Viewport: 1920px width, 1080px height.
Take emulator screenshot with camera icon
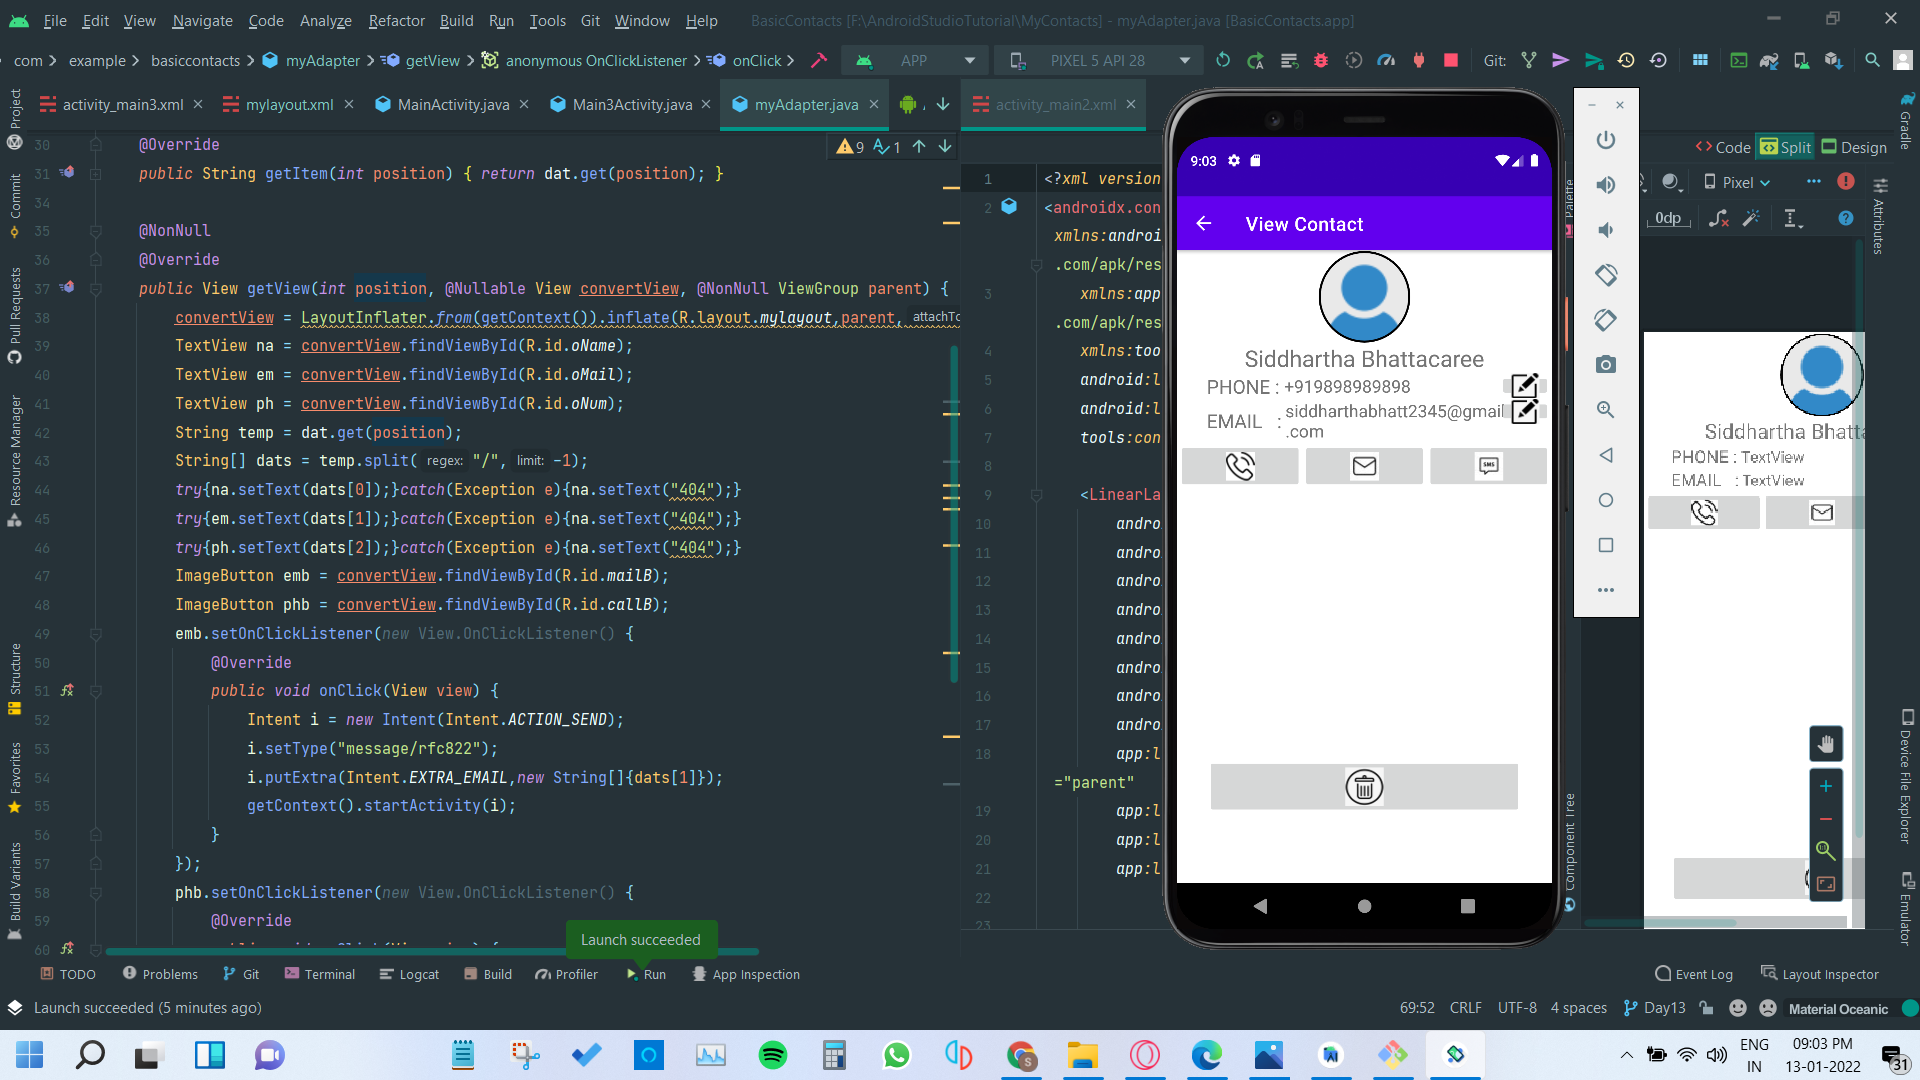[1605, 365]
